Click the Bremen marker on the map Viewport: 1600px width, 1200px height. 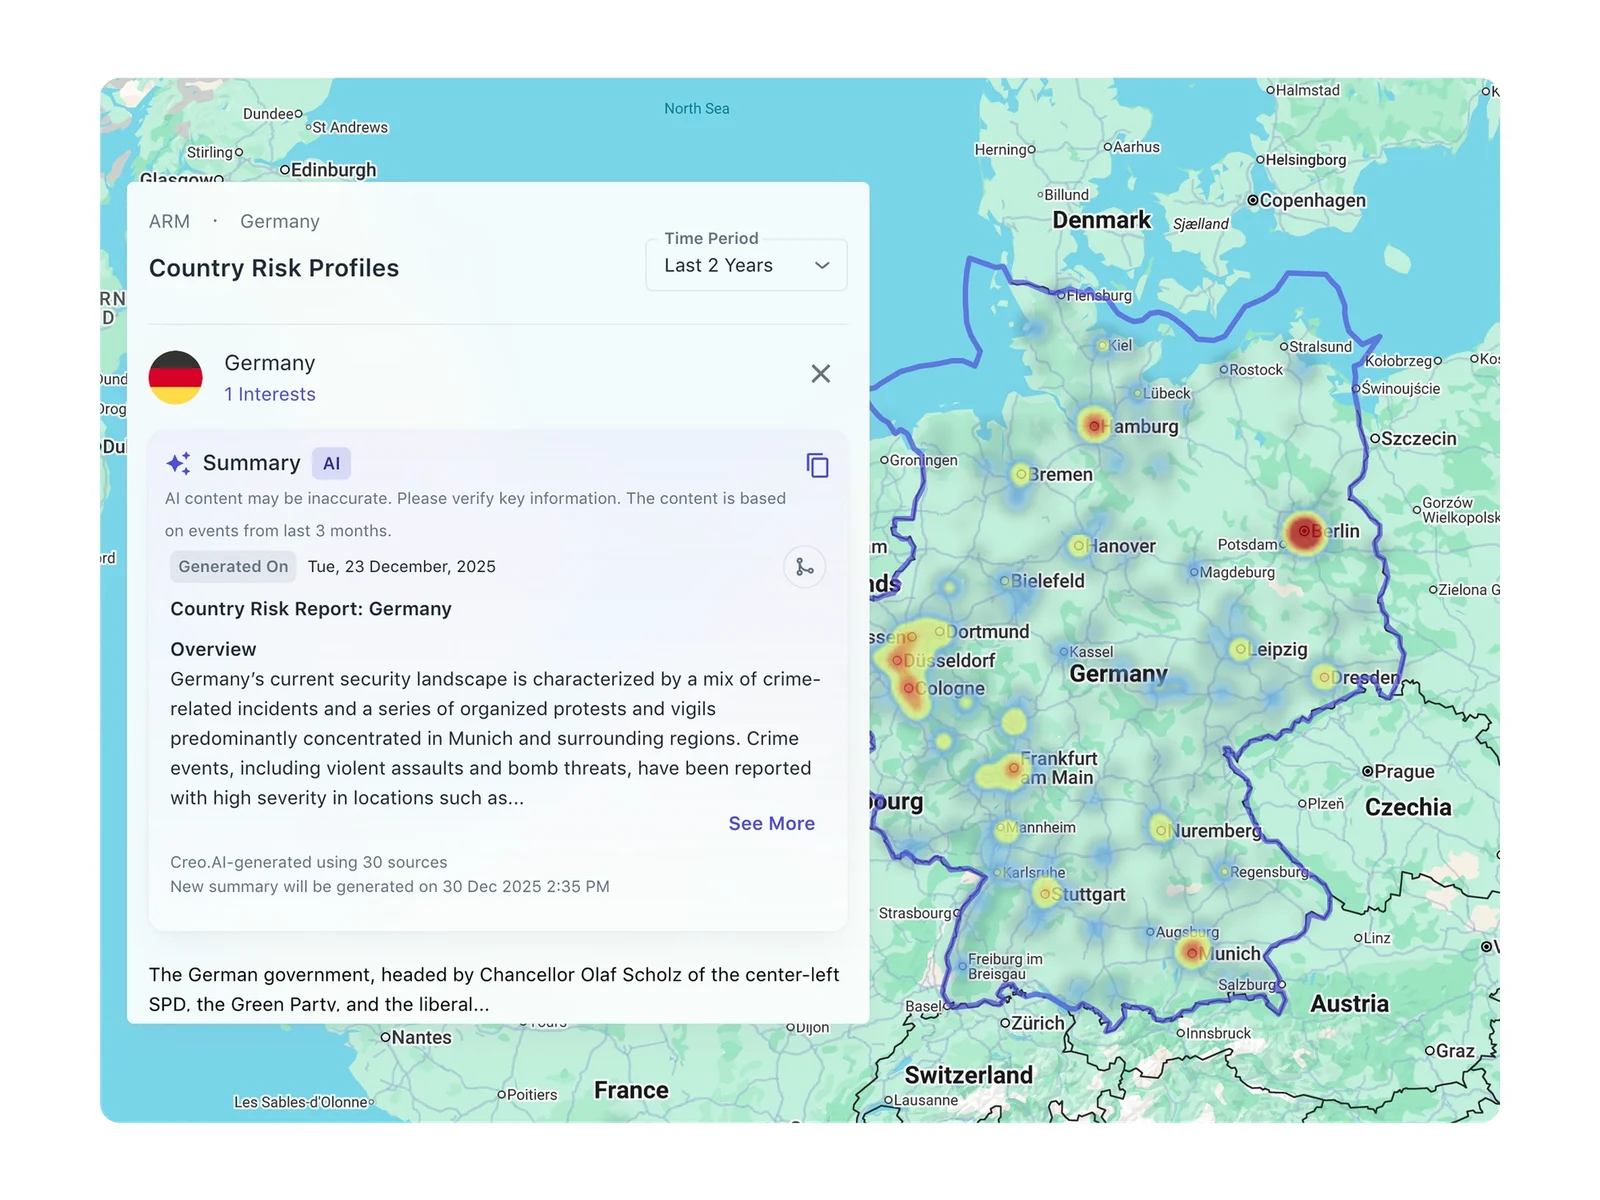pos(1021,474)
